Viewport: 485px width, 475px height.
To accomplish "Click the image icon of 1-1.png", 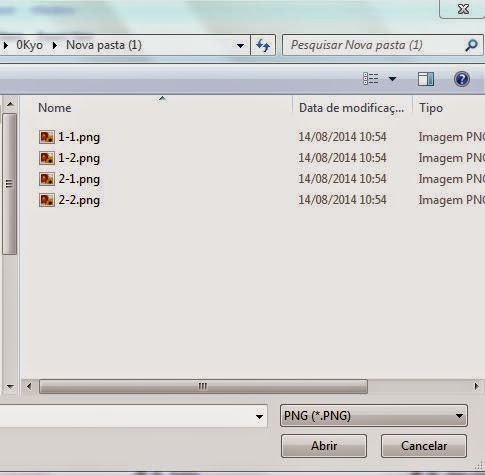I will pos(47,137).
